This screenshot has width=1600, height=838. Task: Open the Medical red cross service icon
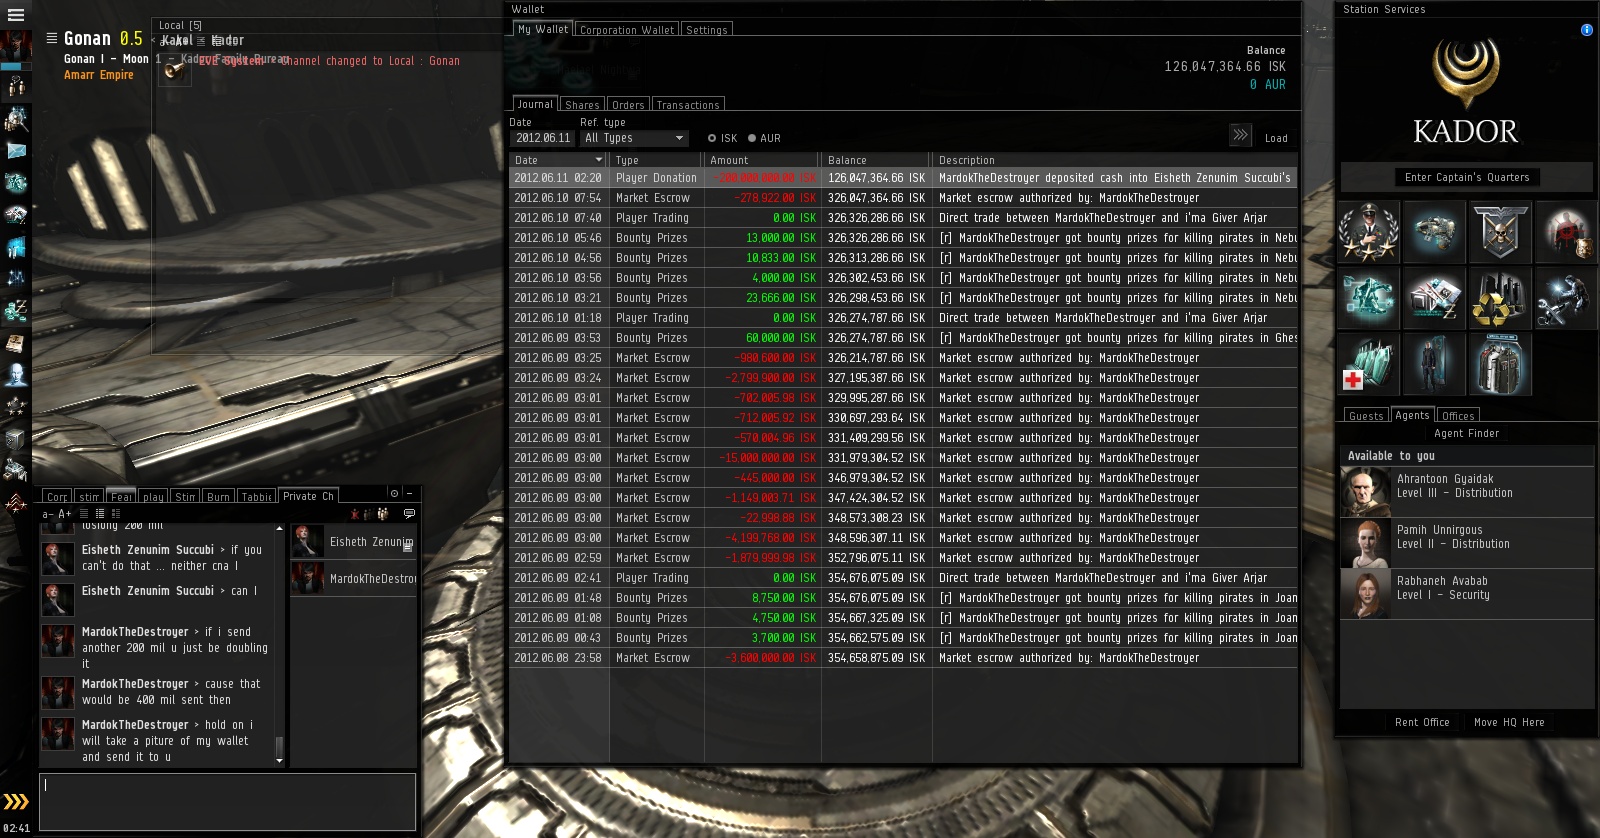coord(1370,364)
